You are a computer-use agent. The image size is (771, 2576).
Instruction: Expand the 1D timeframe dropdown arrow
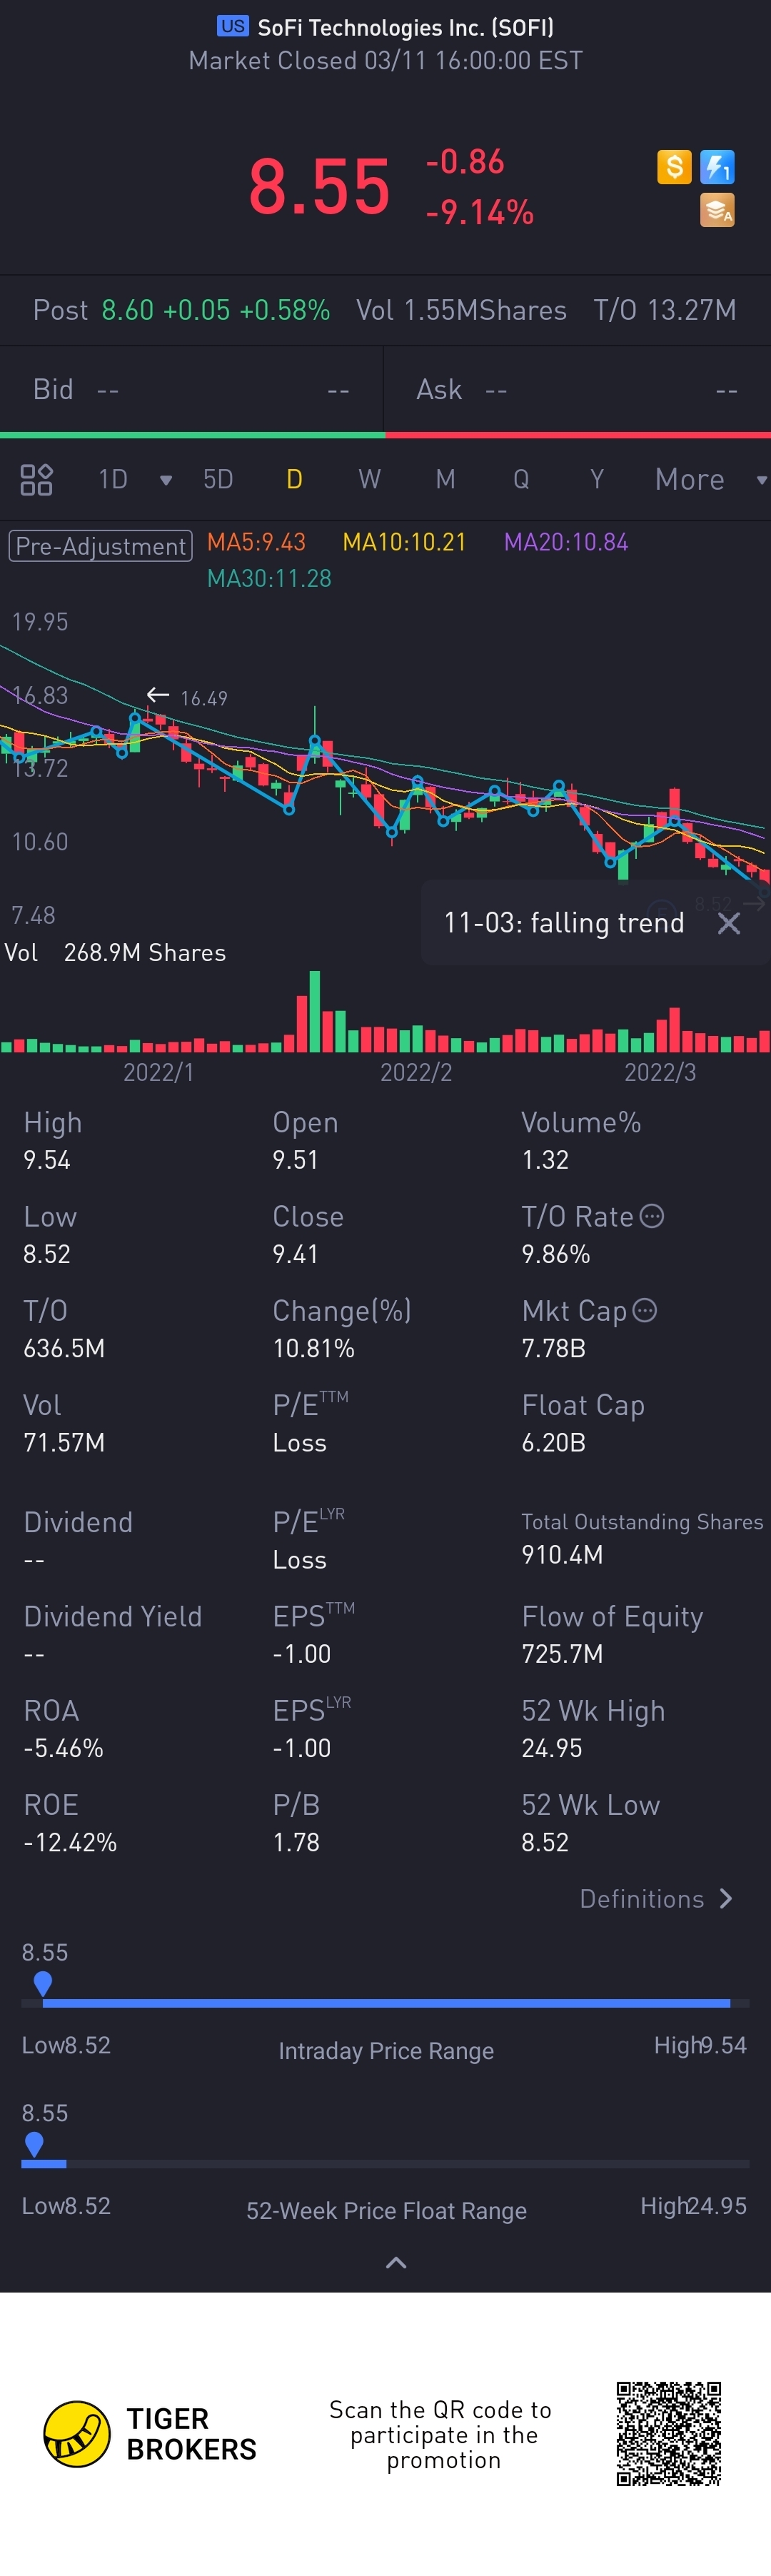click(x=166, y=480)
